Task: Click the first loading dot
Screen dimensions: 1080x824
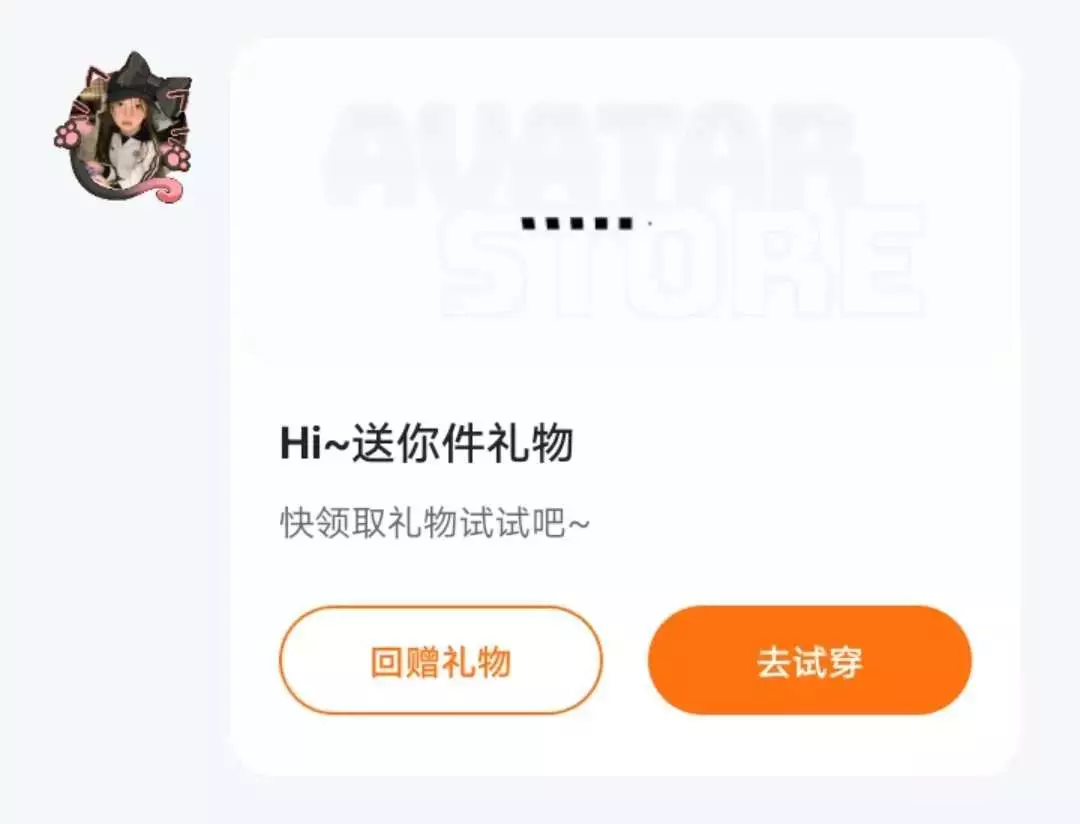Action: pos(529,223)
